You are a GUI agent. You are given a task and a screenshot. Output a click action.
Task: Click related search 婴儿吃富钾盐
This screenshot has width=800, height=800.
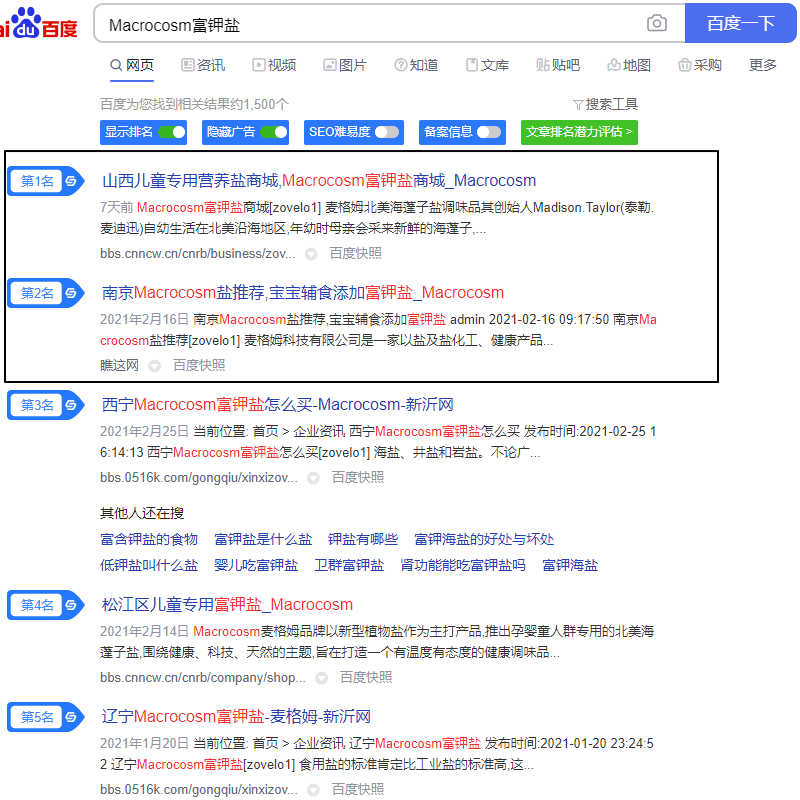click(256, 566)
